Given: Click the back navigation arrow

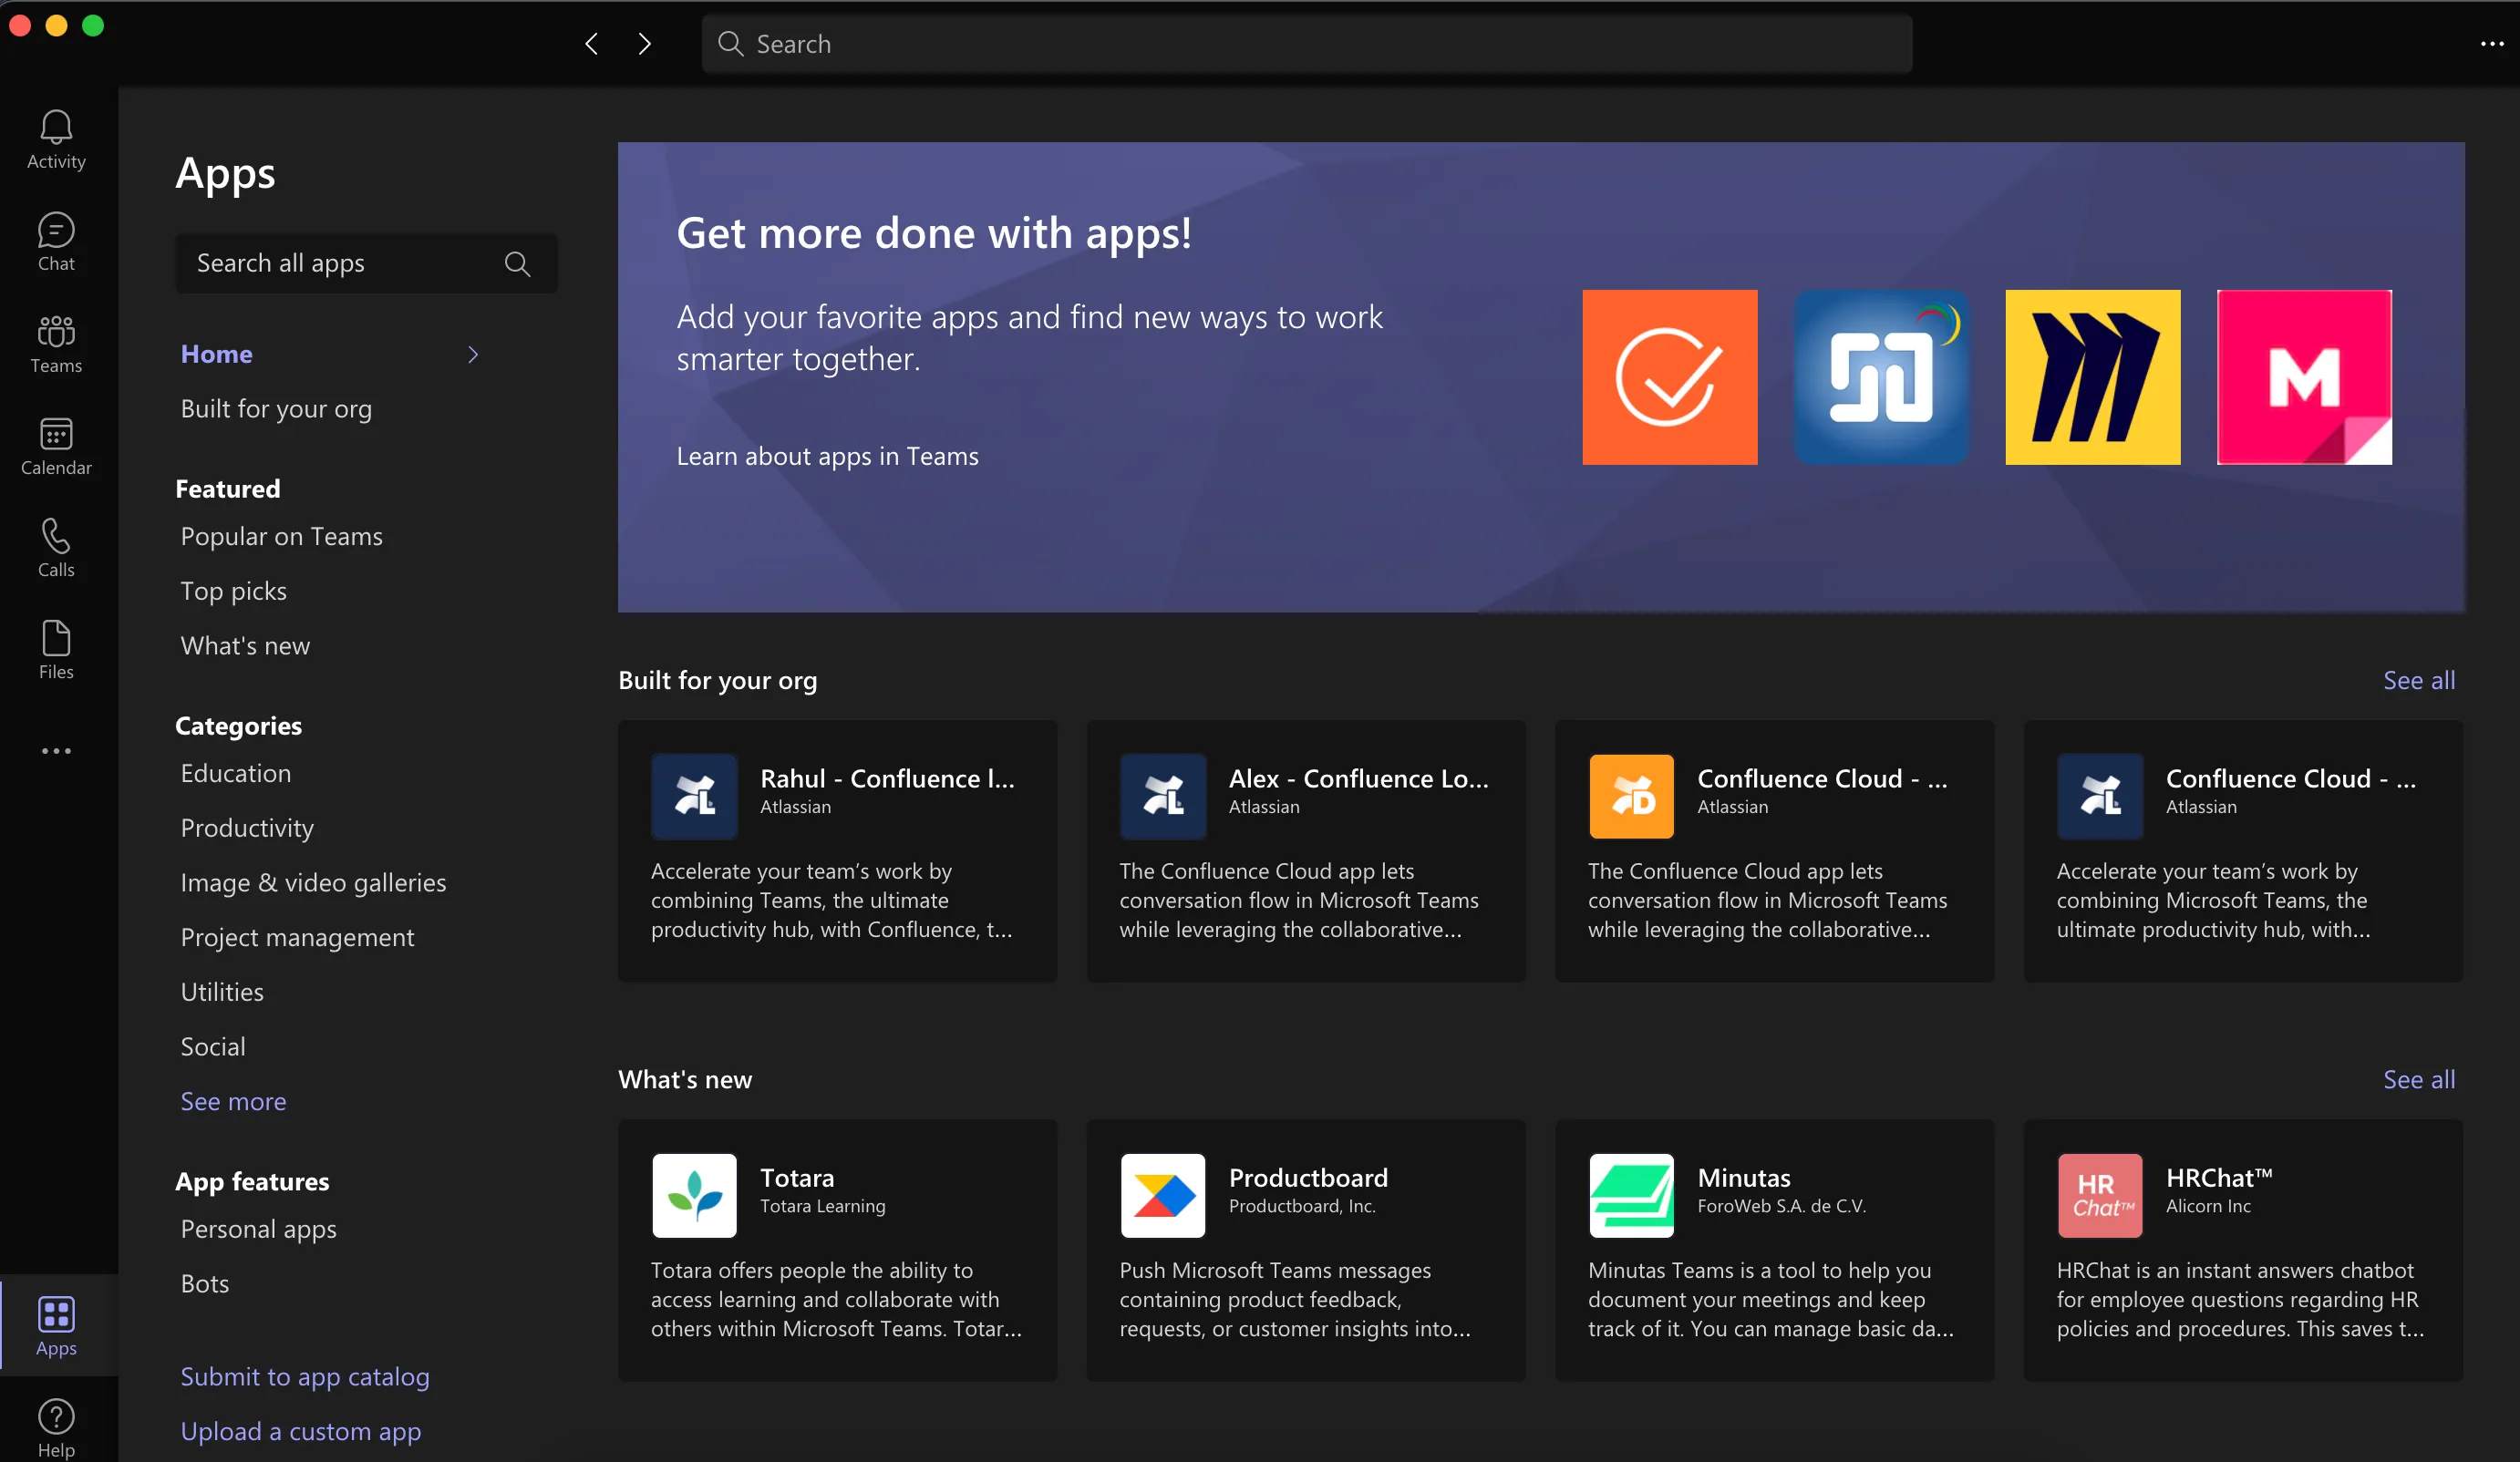Looking at the screenshot, I should coord(592,44).
